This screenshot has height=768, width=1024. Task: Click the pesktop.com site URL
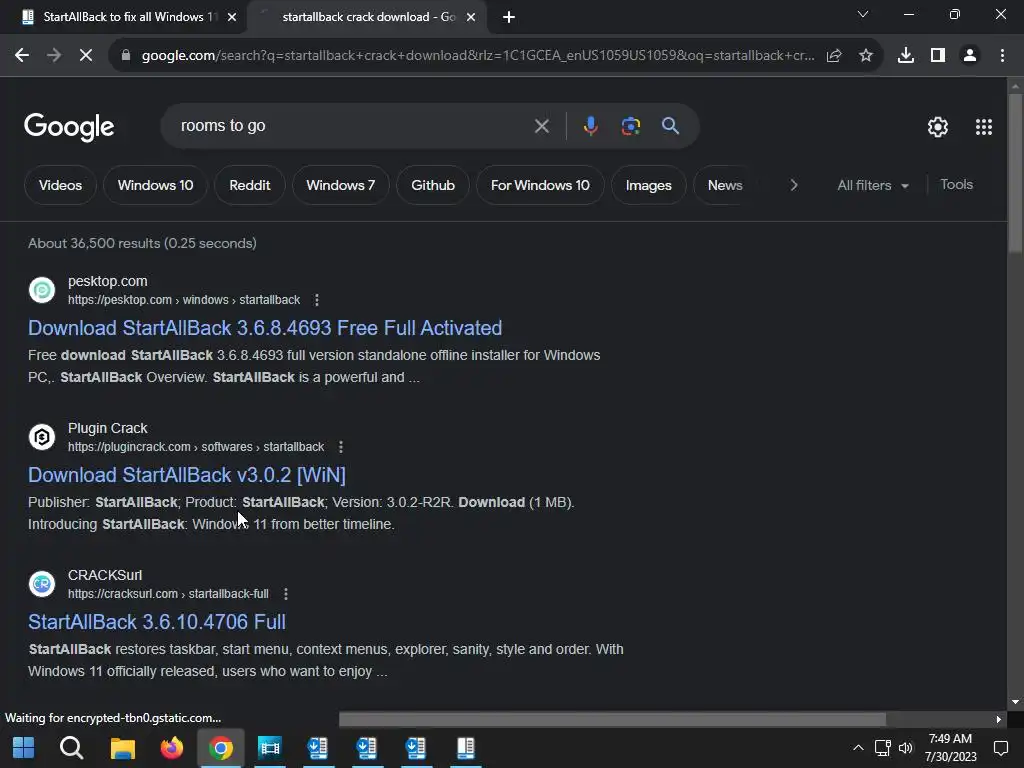pos(184,300)
